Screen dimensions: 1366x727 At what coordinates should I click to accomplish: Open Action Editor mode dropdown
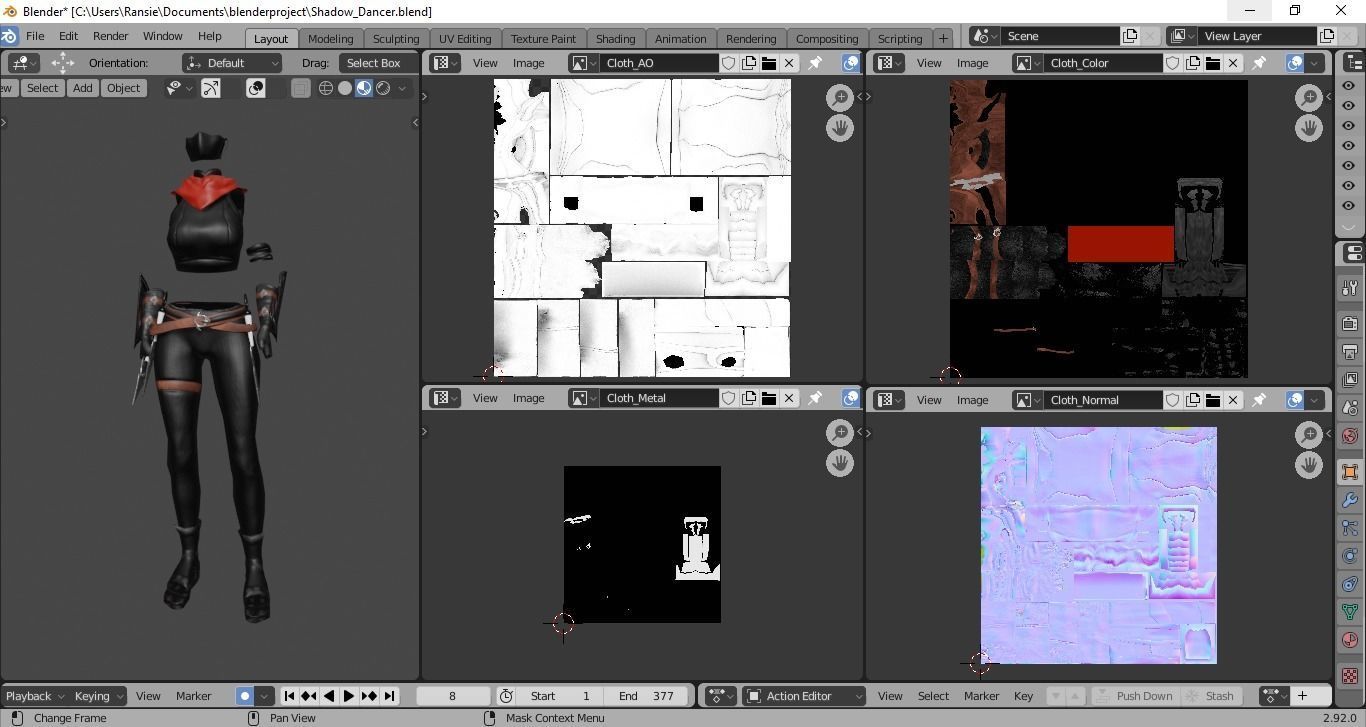[805, 696]
